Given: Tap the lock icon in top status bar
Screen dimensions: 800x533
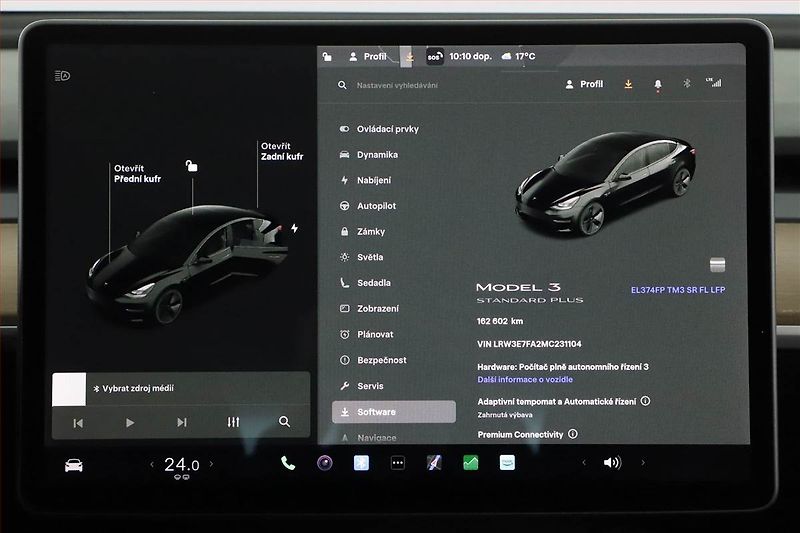Looking at the screenshot, I should [x=327, y=57].
